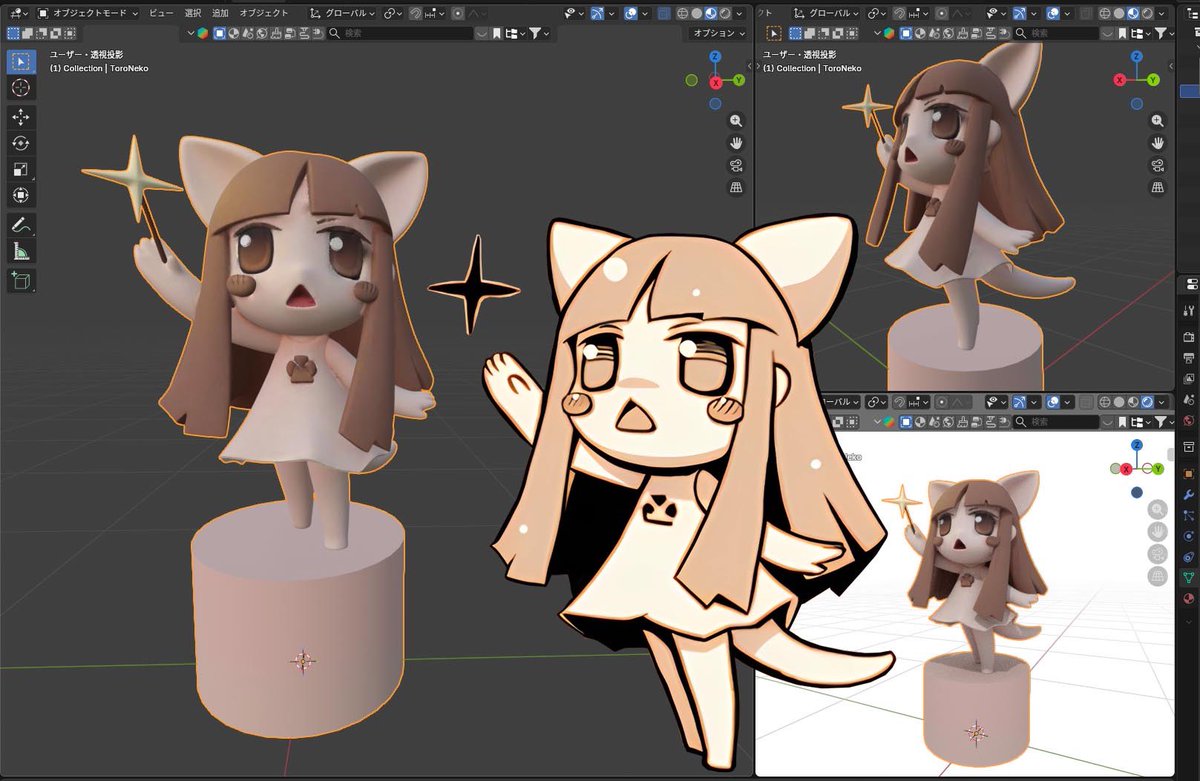Select the 3D Cursor tool

point(21,88)
